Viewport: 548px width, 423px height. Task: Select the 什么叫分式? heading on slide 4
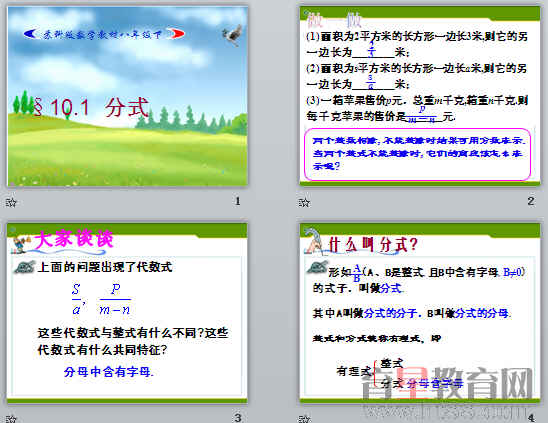[x=373, y=244]
